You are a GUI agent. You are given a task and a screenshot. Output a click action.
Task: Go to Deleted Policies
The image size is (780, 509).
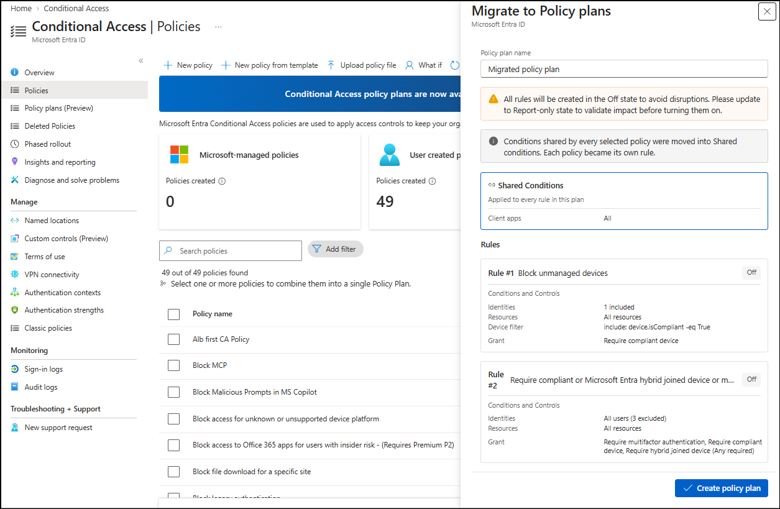[x=50, y=126]
